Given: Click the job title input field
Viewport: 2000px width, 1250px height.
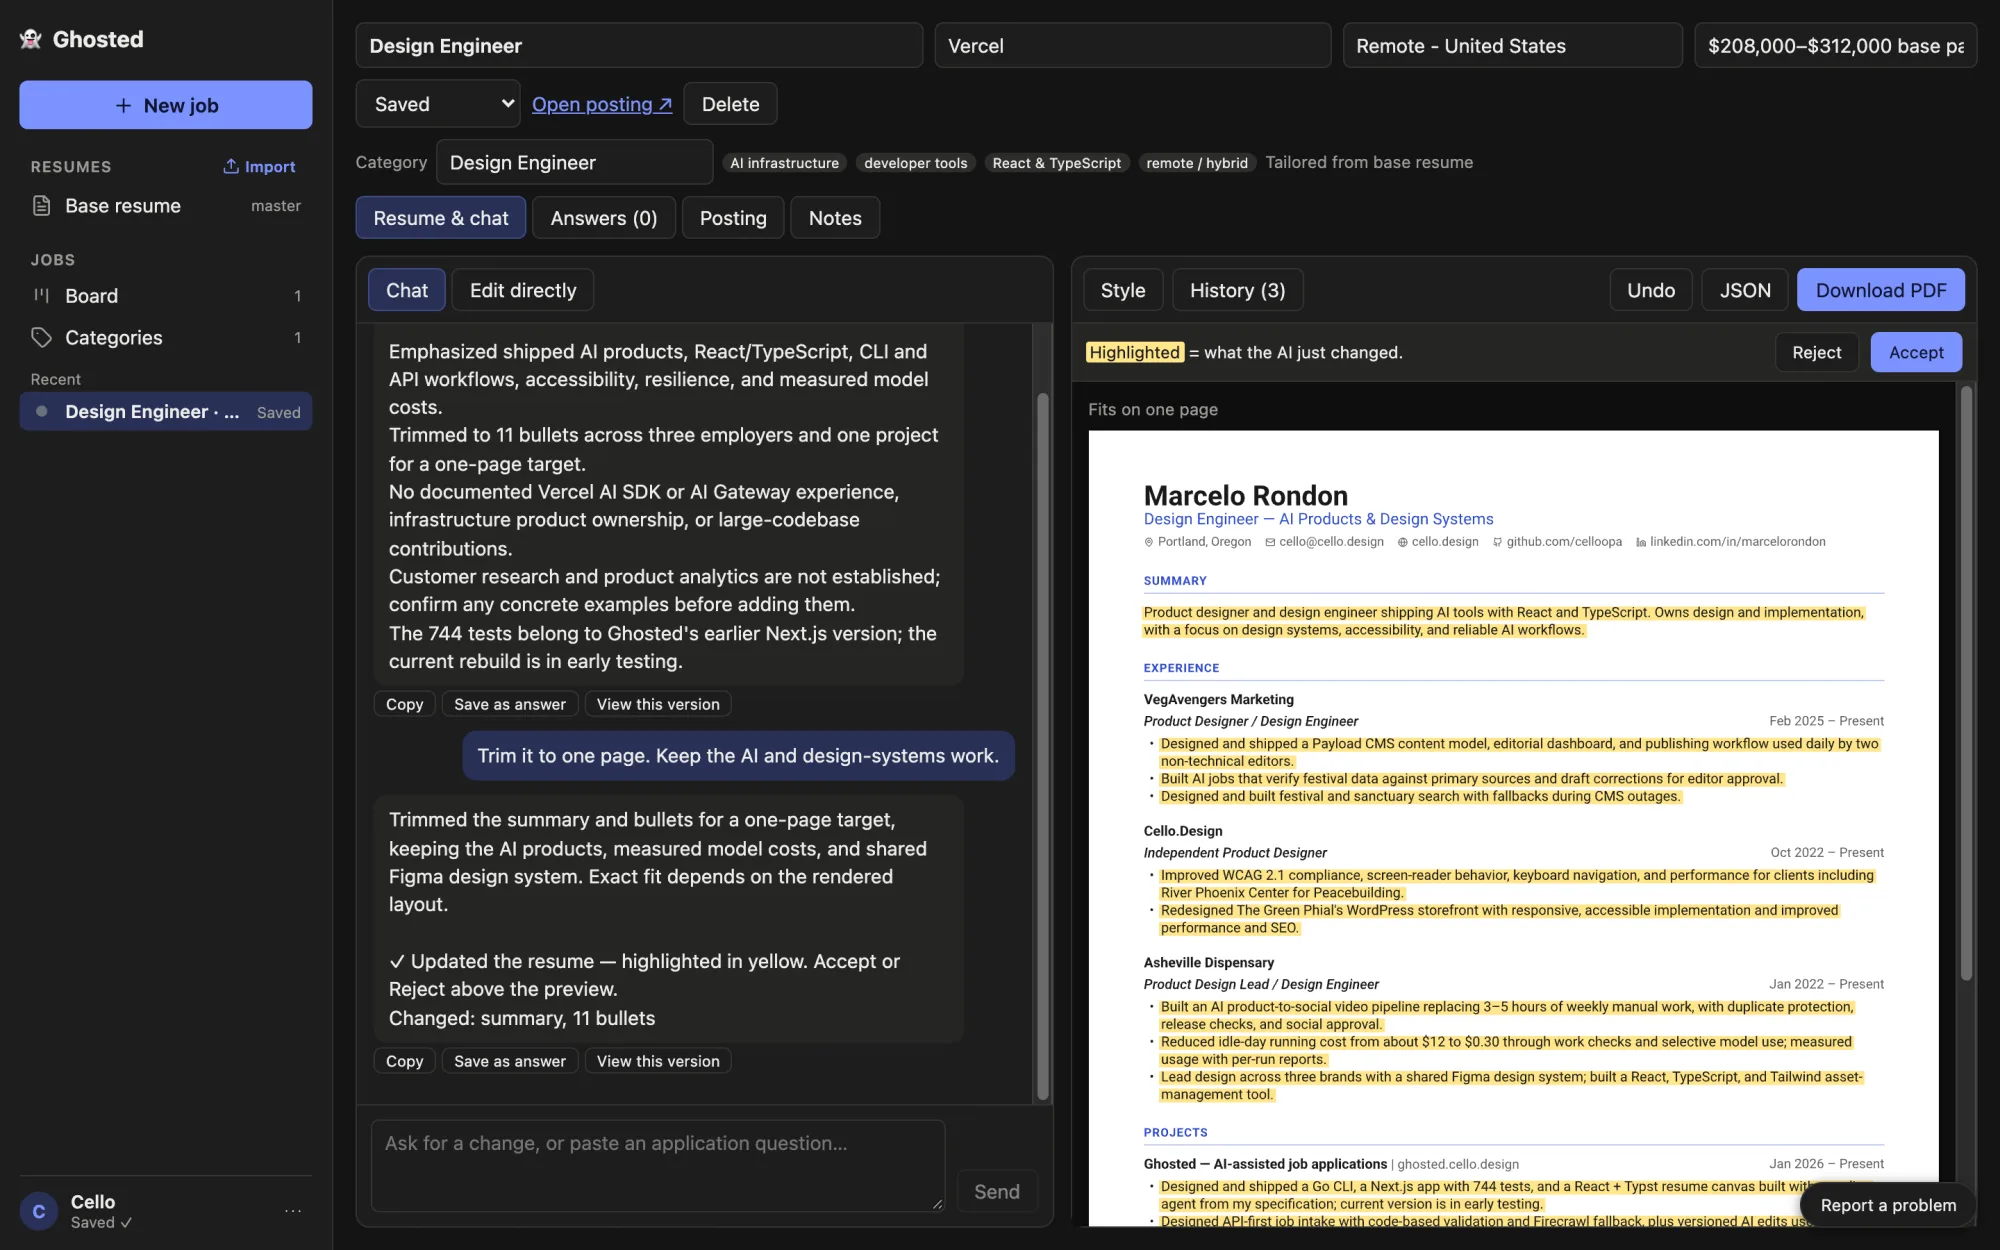Looking at the screenshot, I should (639, 46).
